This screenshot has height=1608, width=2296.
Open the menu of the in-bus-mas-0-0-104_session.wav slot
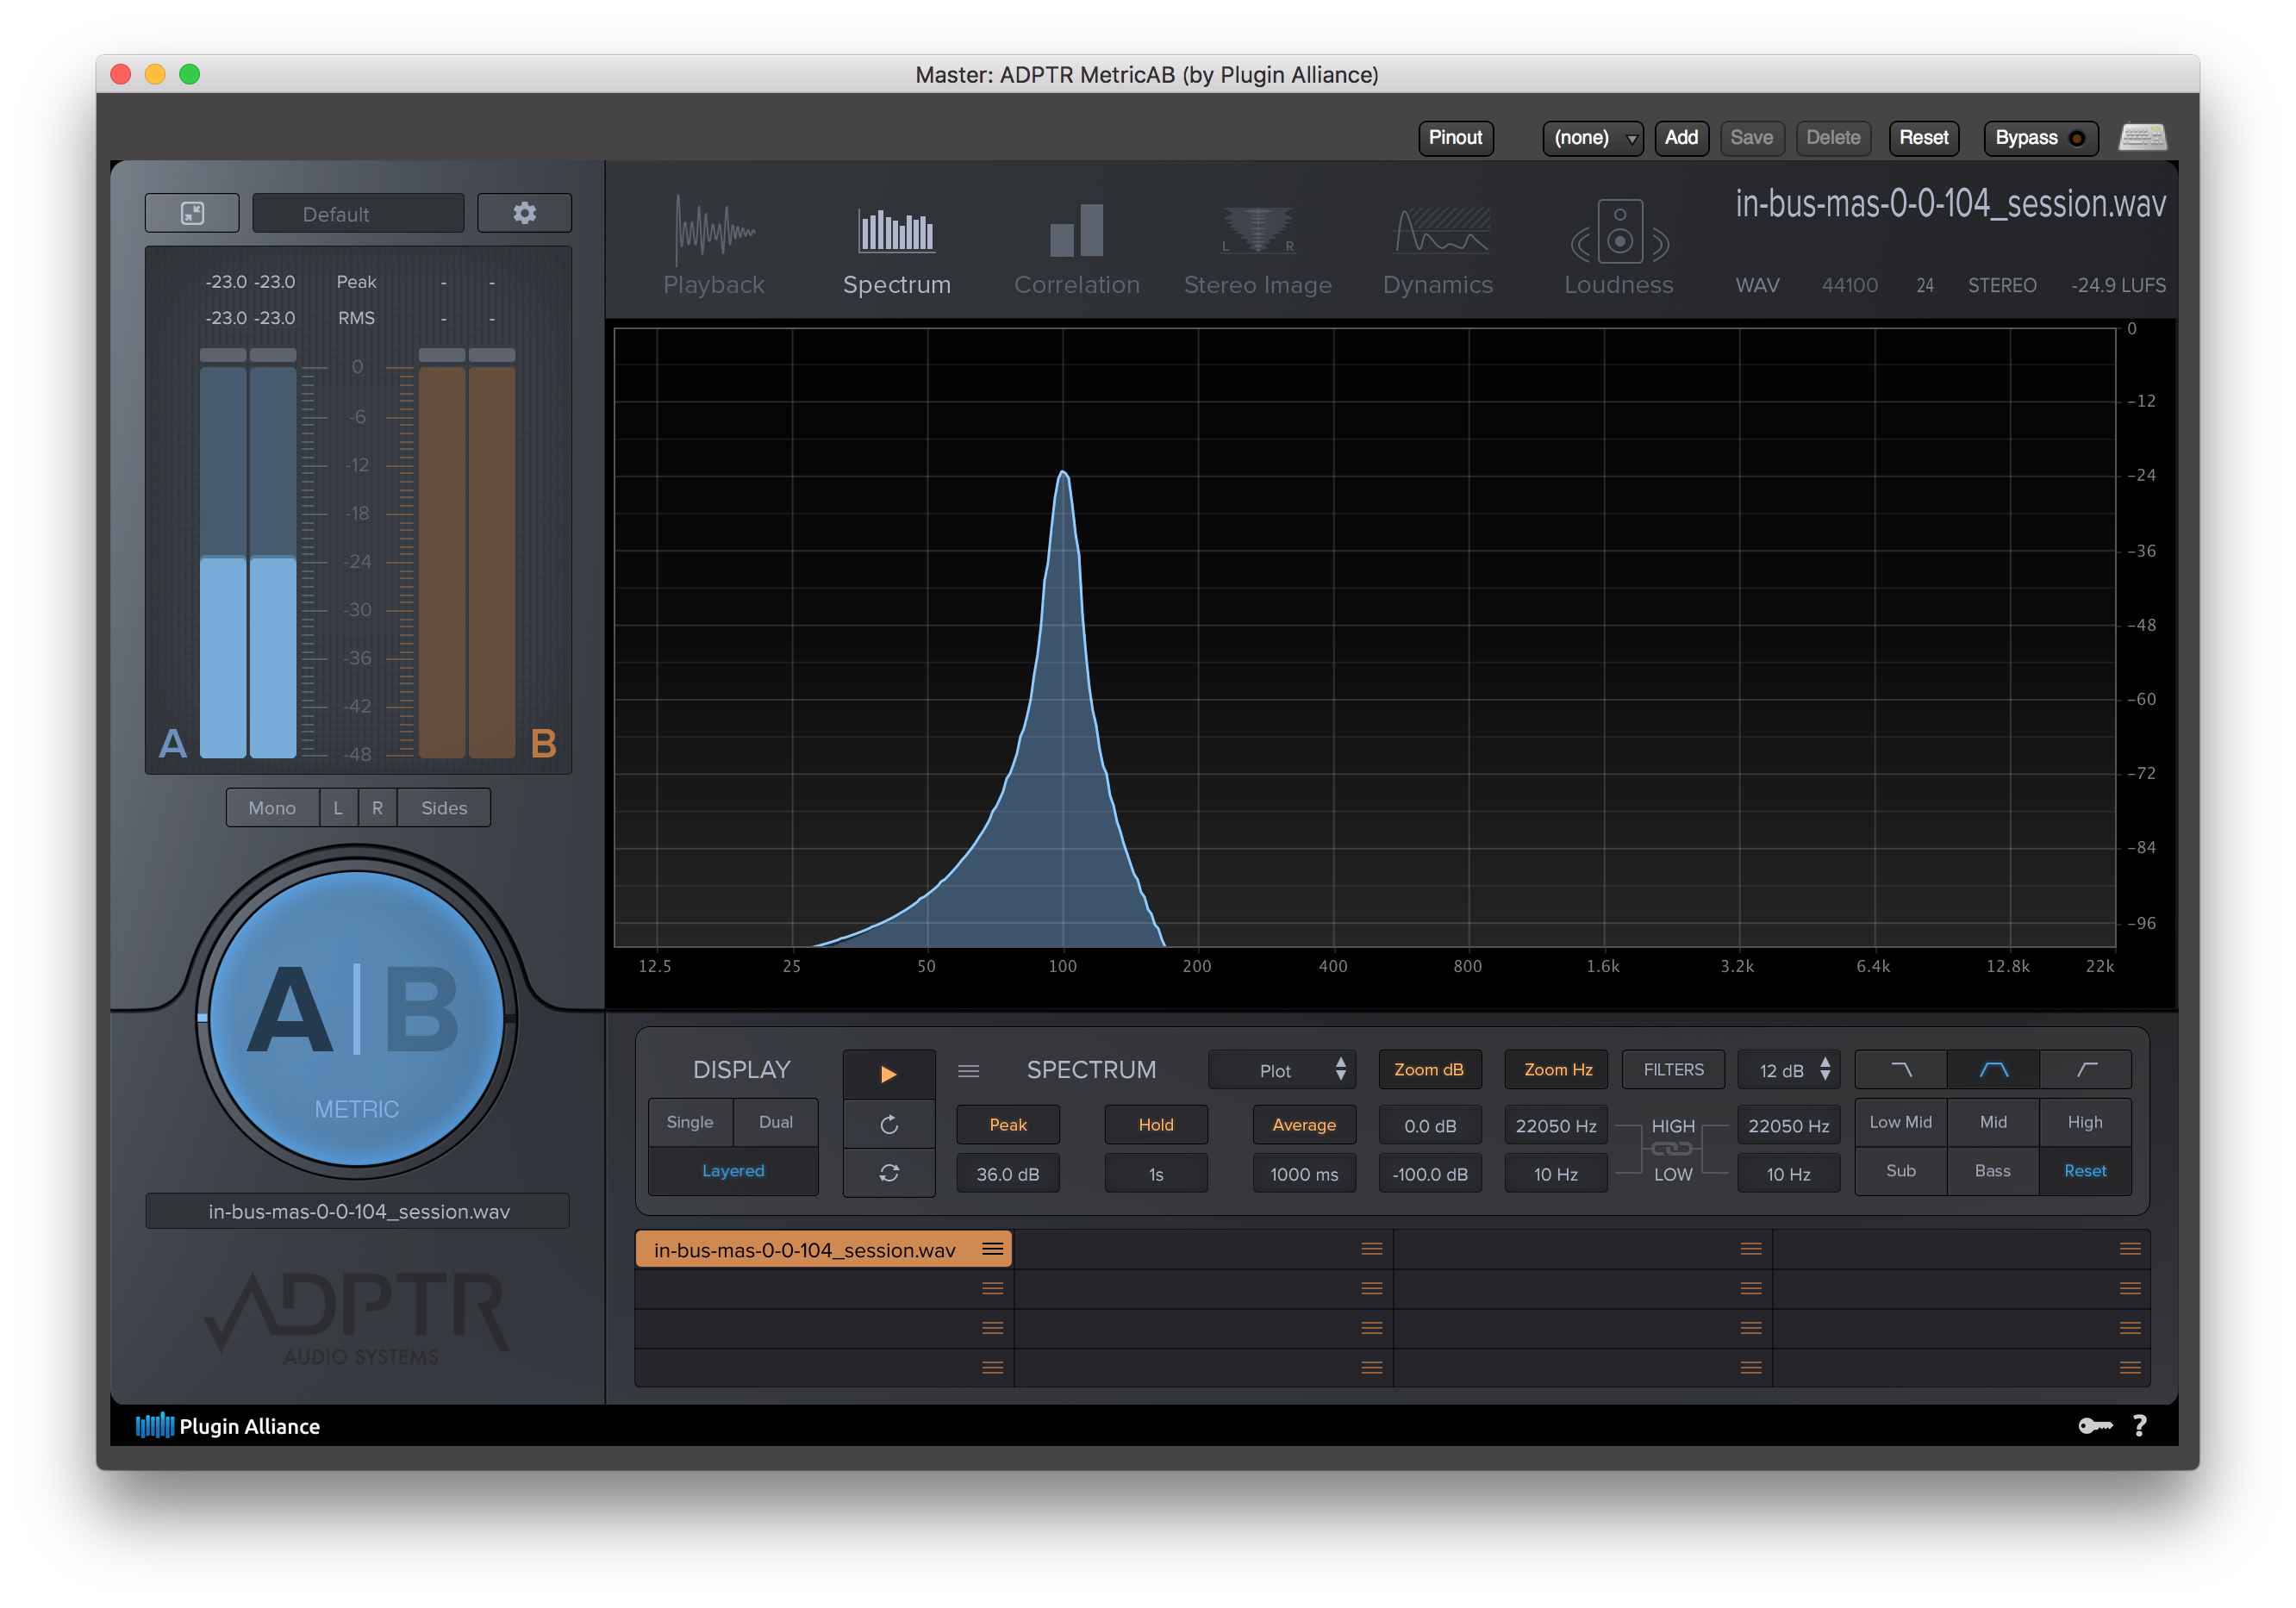pyautogui.click(x=992, y=1249)
